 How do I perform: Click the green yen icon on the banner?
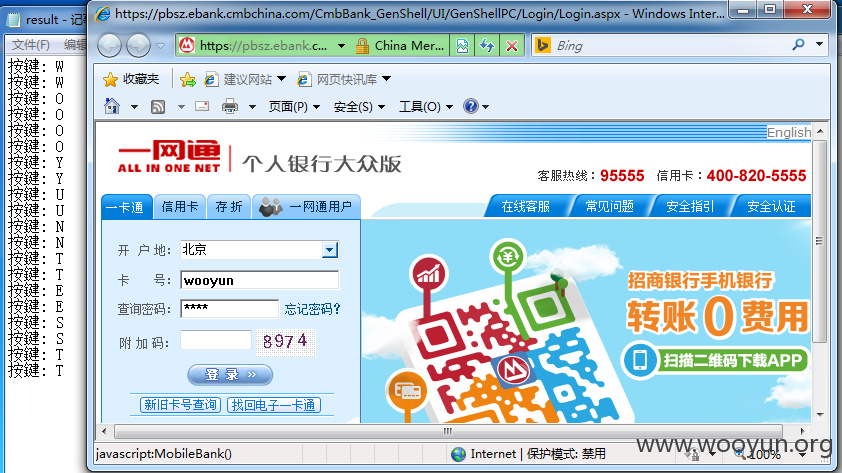[507, 257]
